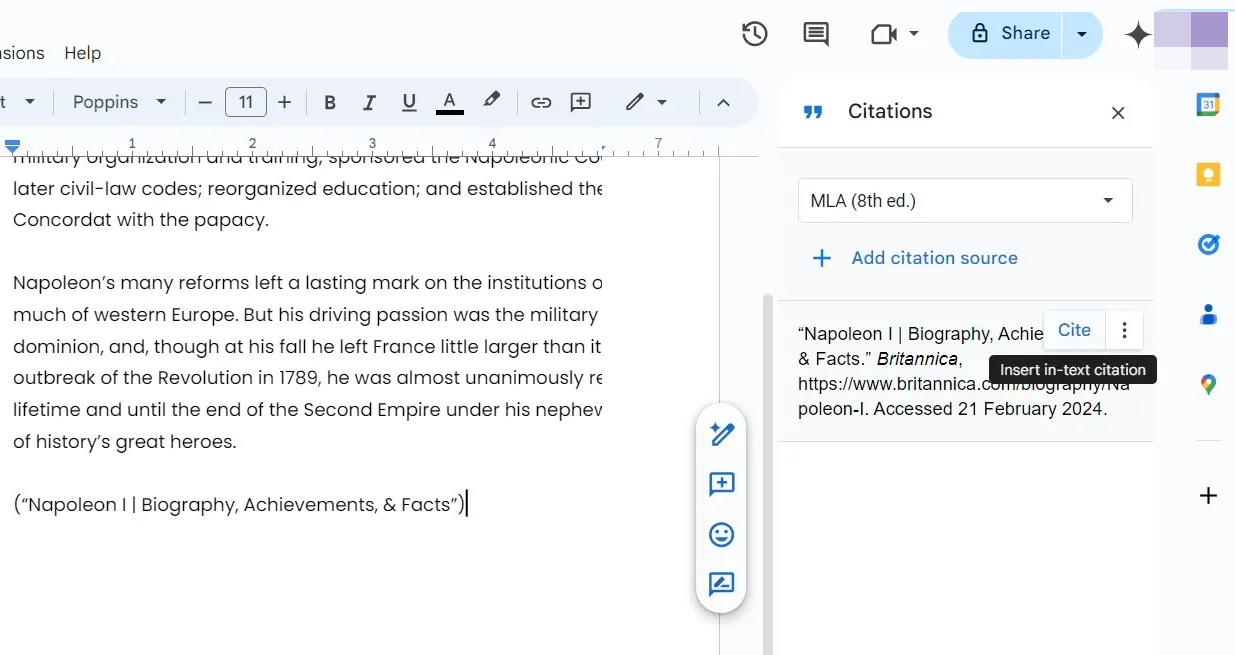Open the editing mode pencil dropdown

[646, 102]
